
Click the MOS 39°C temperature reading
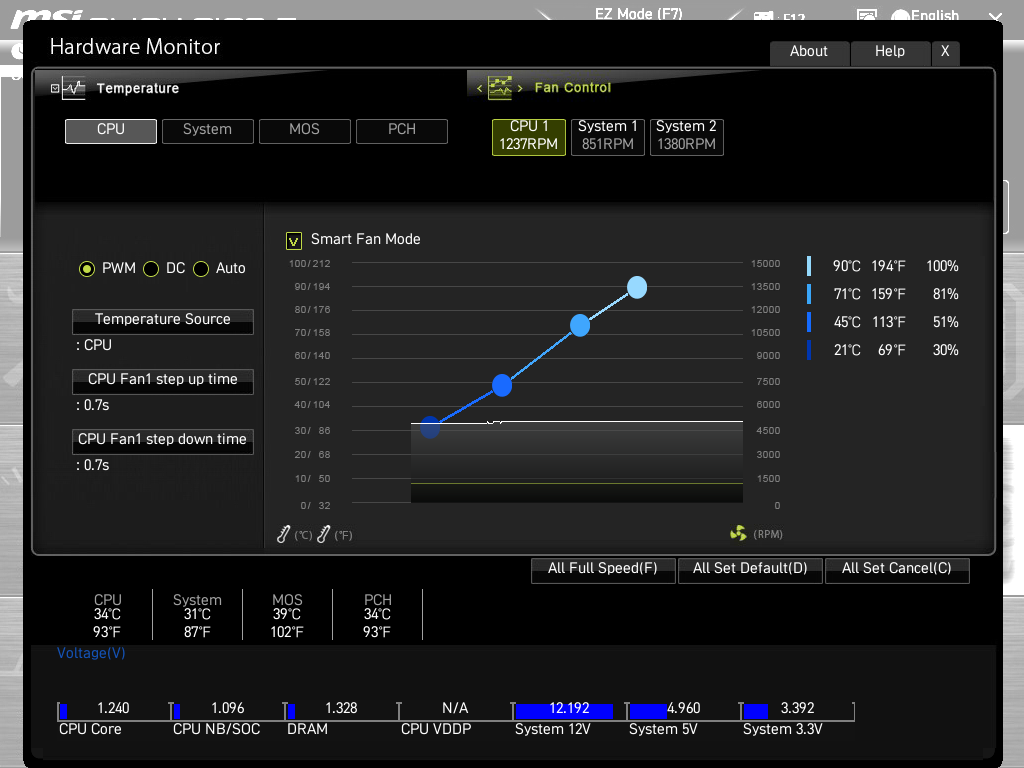[287, 615]
